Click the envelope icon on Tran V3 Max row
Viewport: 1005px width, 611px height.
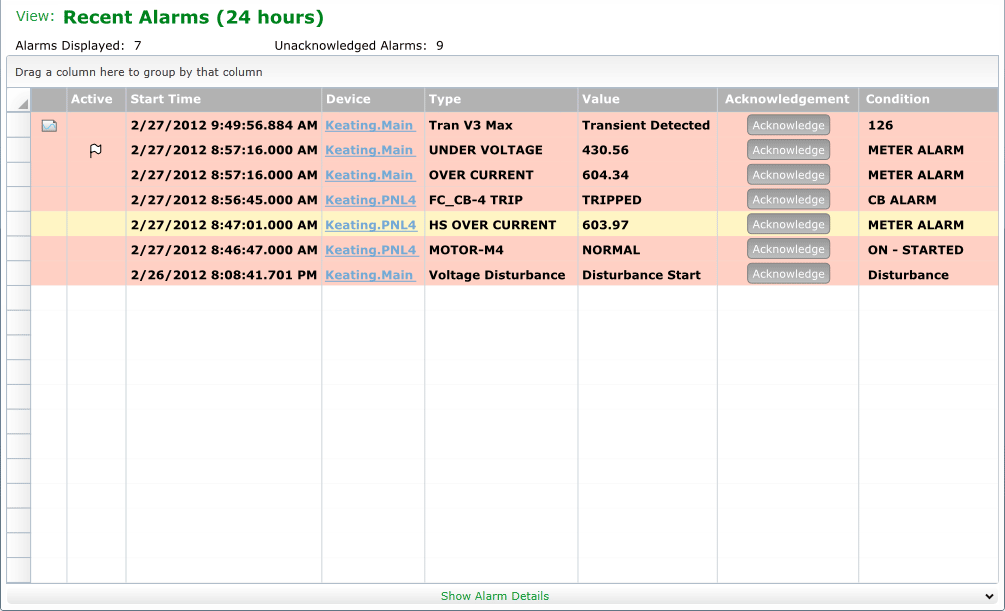[x=49, y=126]
